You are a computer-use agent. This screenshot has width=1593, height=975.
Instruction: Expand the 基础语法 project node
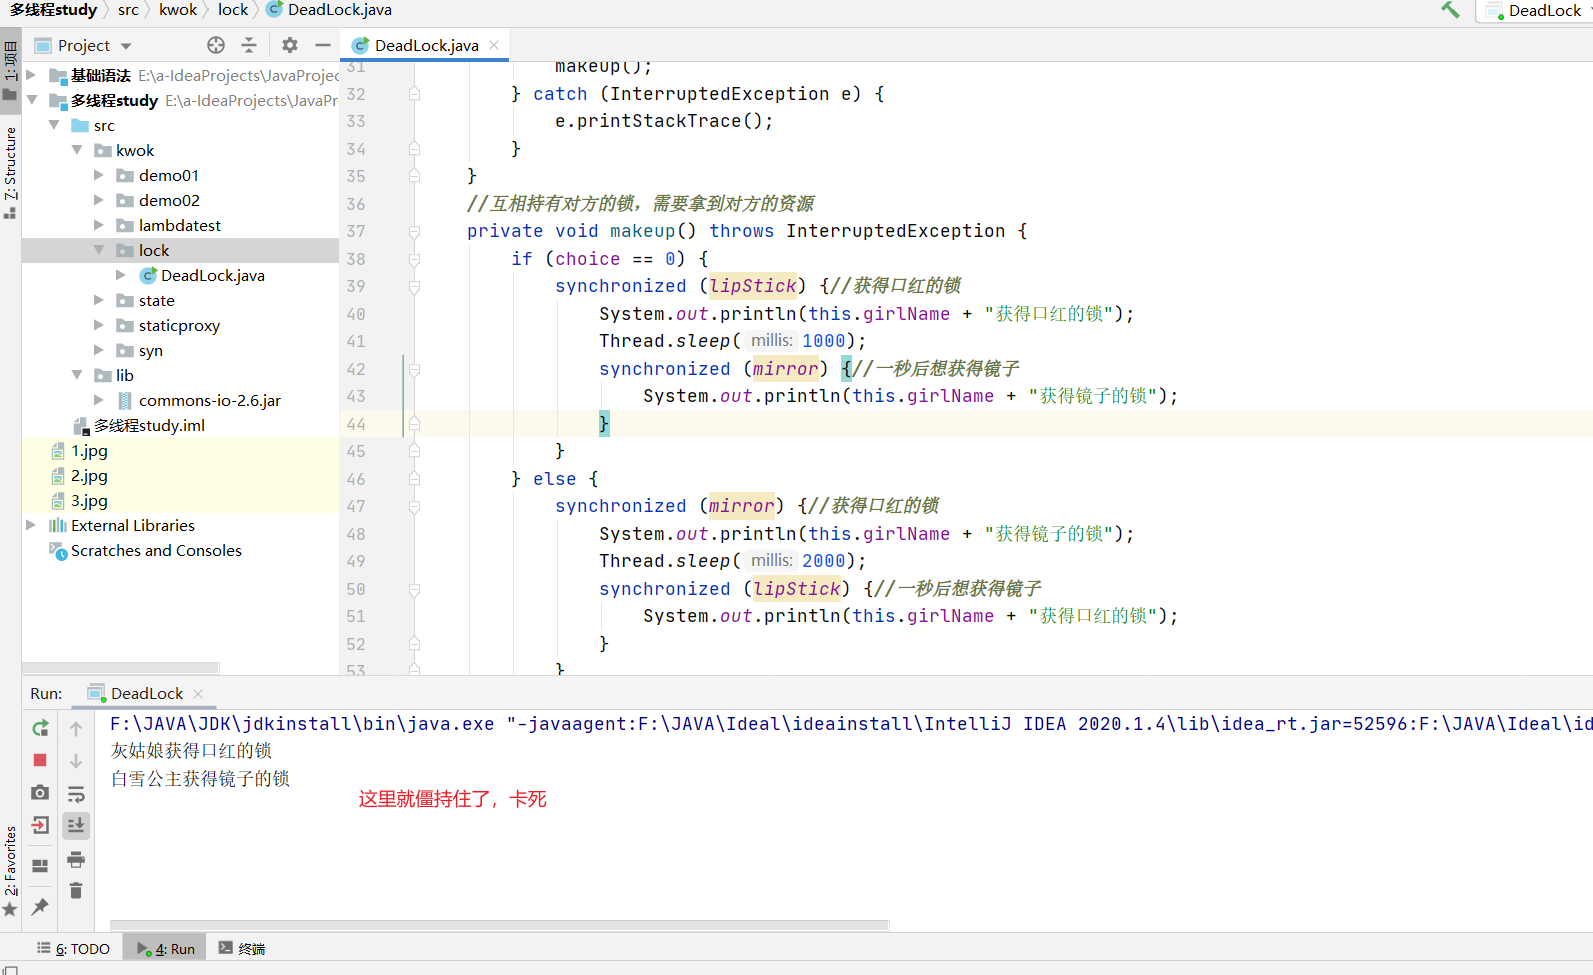pos(31,75)
